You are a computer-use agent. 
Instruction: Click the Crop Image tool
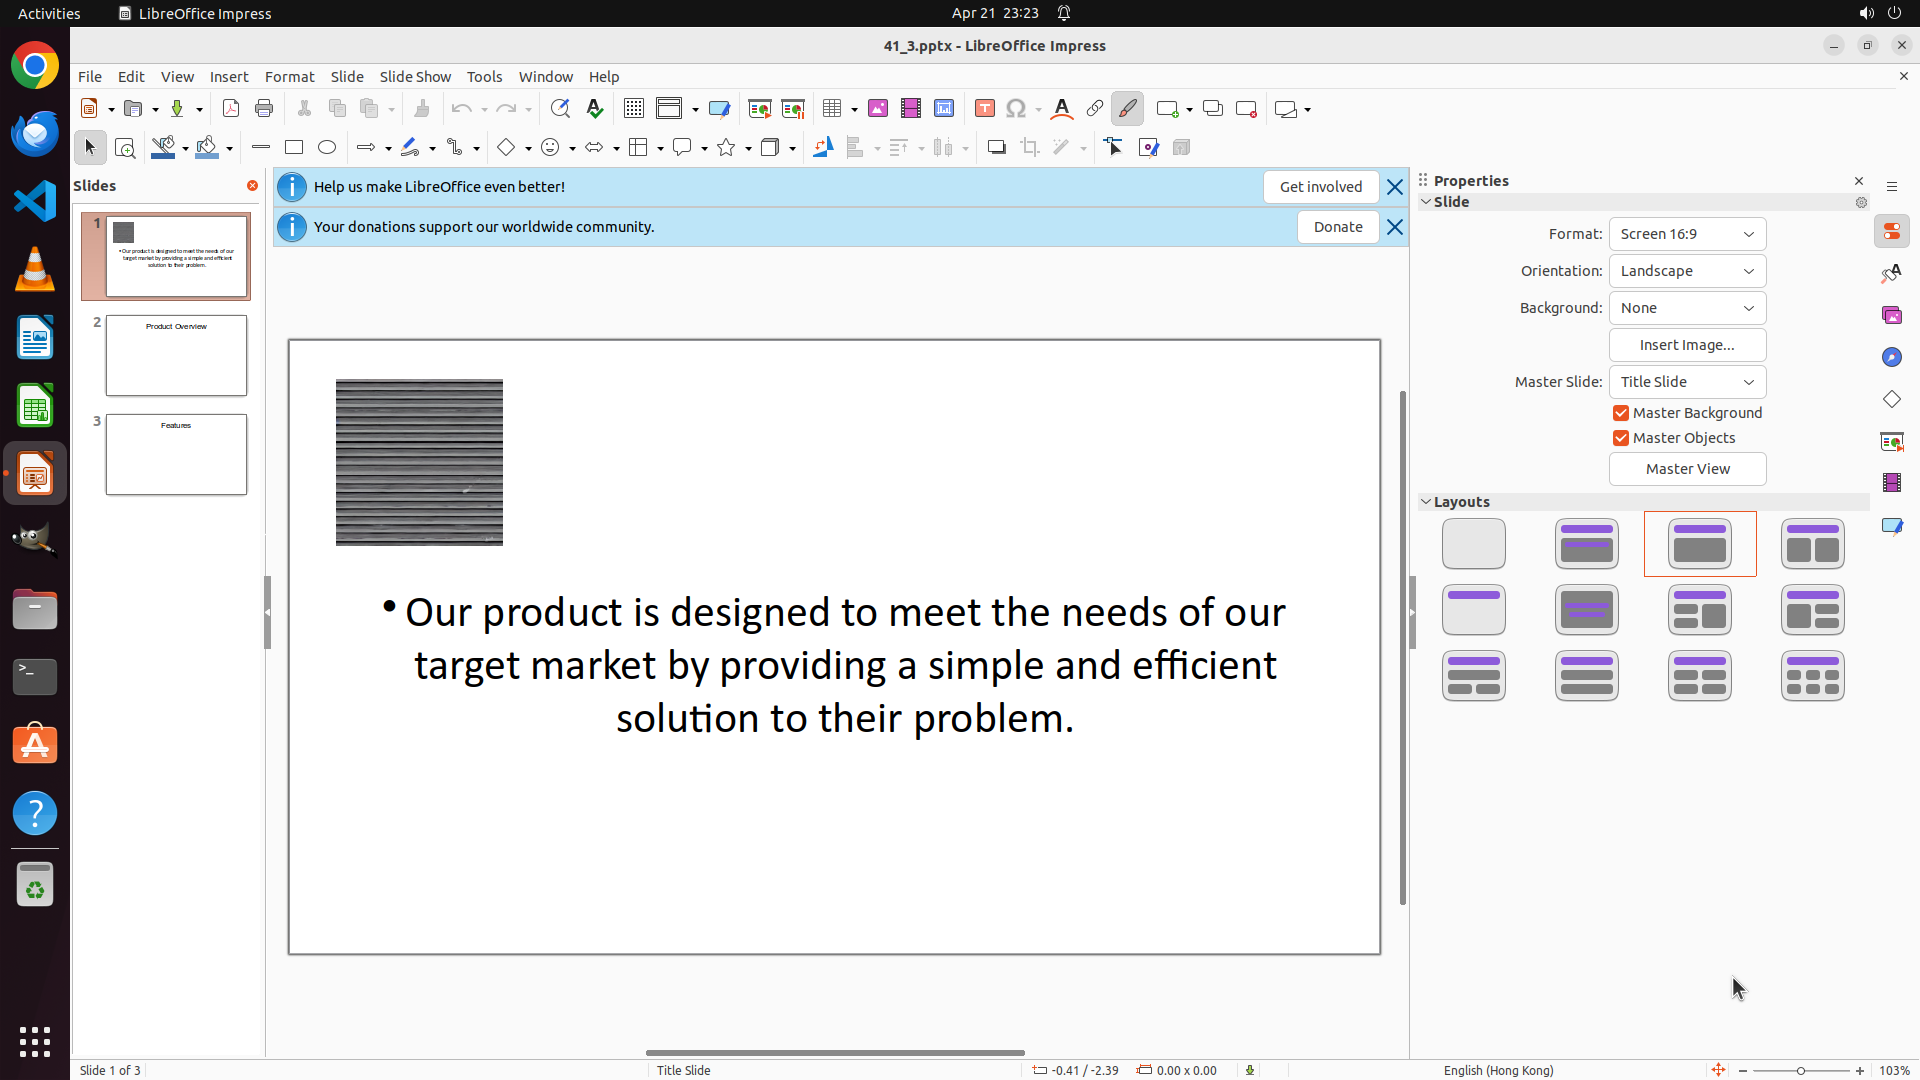[x=1030, y=148]
